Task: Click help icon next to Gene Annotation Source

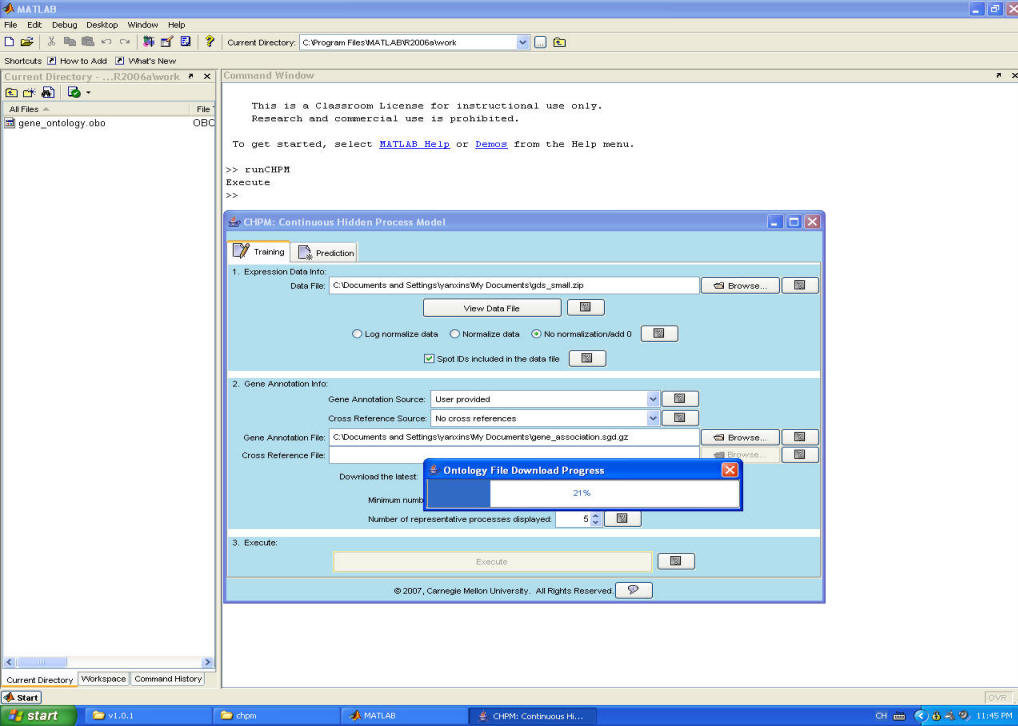Action: point(679,399)
